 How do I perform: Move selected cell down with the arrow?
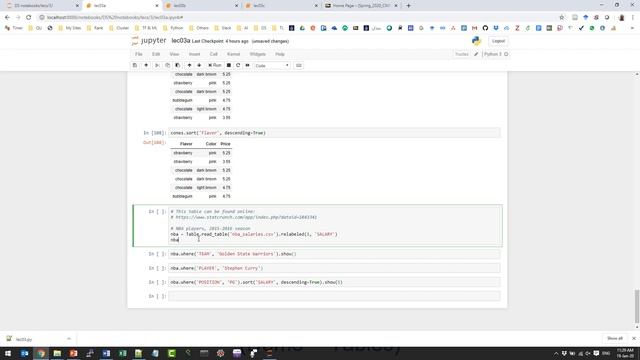(199, 65)
